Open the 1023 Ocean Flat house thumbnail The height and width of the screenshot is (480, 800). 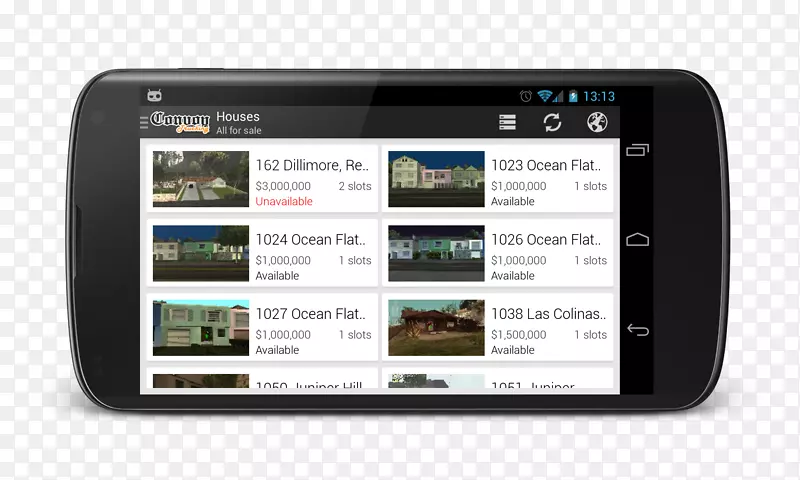(x=436, y=179)
